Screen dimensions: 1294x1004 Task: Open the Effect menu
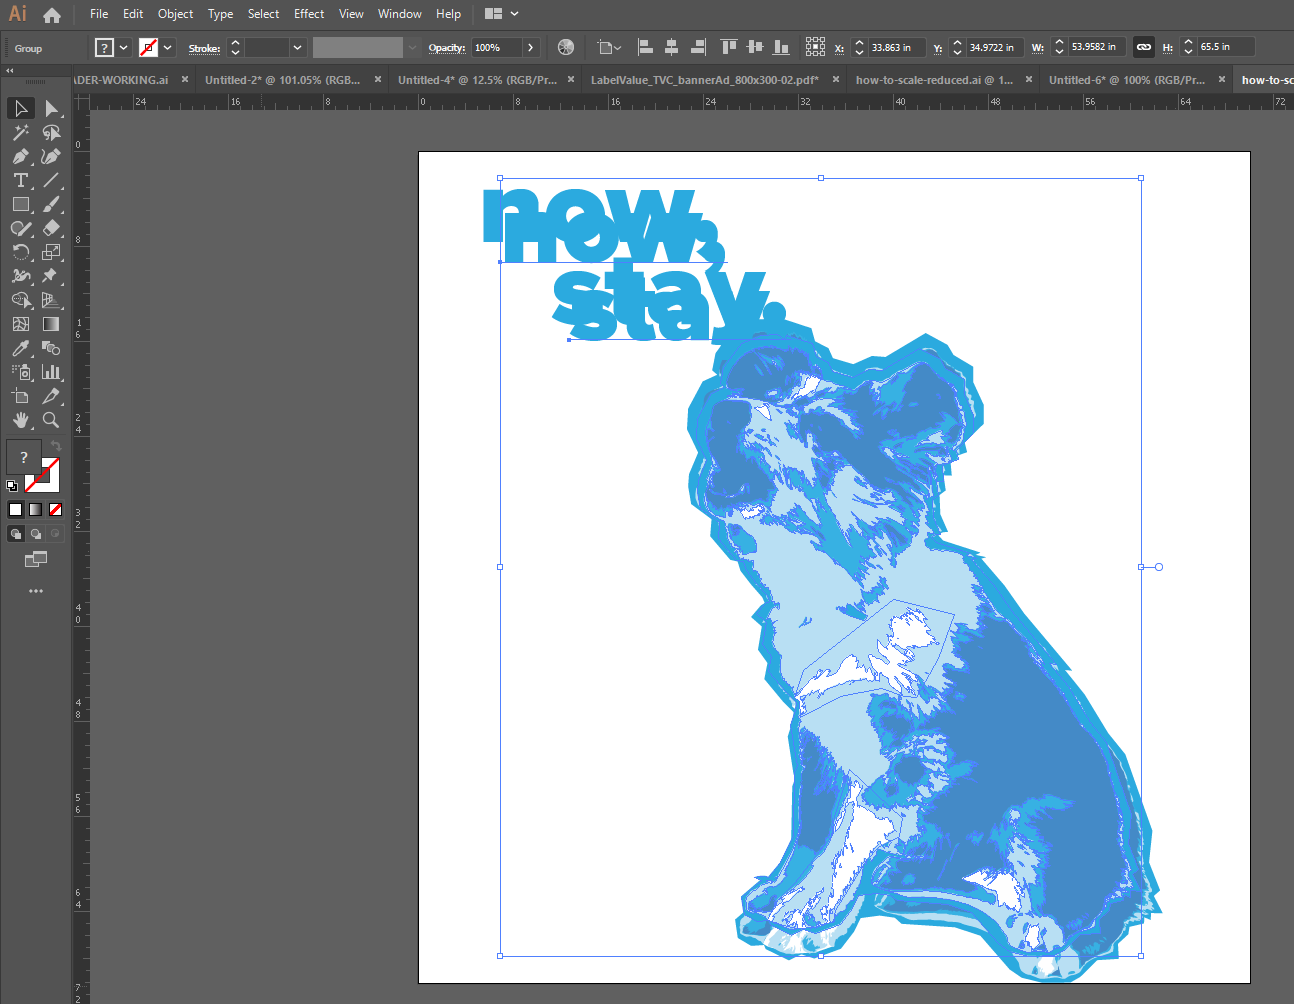pos(309,14)
